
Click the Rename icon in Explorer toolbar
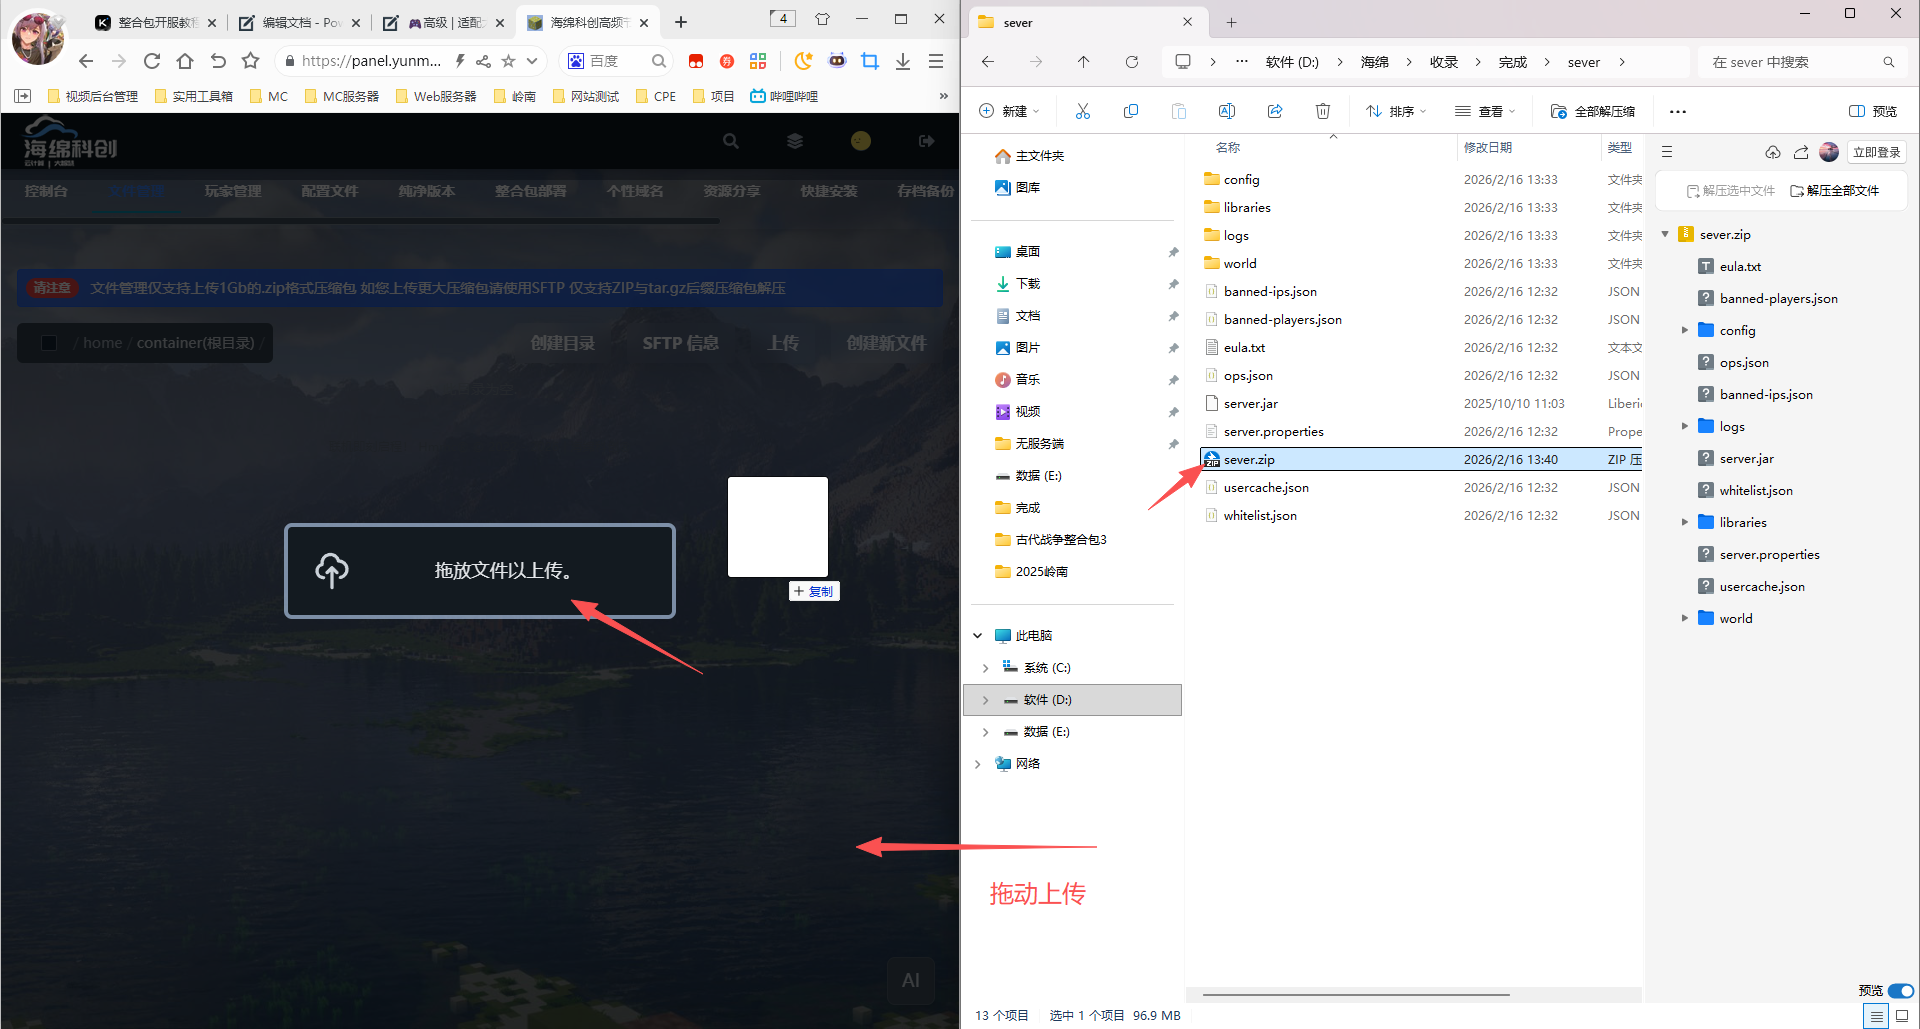(x=1226, y=111)
